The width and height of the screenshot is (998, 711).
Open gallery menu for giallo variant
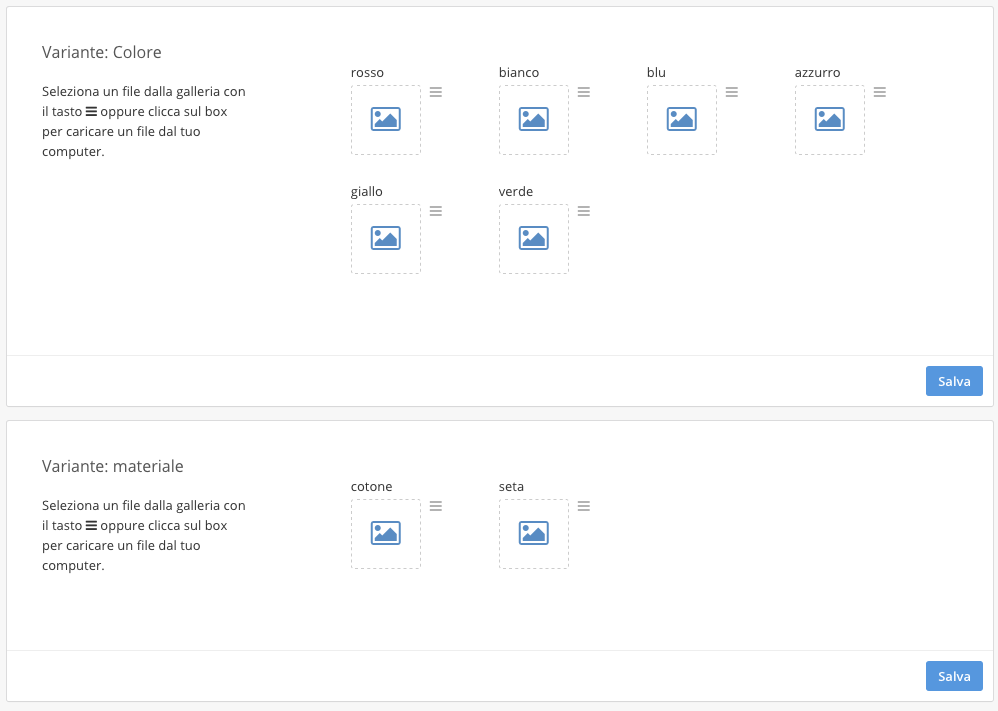436,211
